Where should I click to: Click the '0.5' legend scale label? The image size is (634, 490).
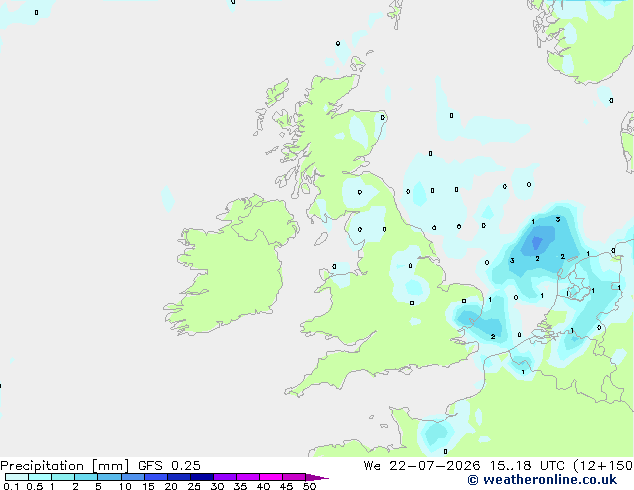[35, 486]
